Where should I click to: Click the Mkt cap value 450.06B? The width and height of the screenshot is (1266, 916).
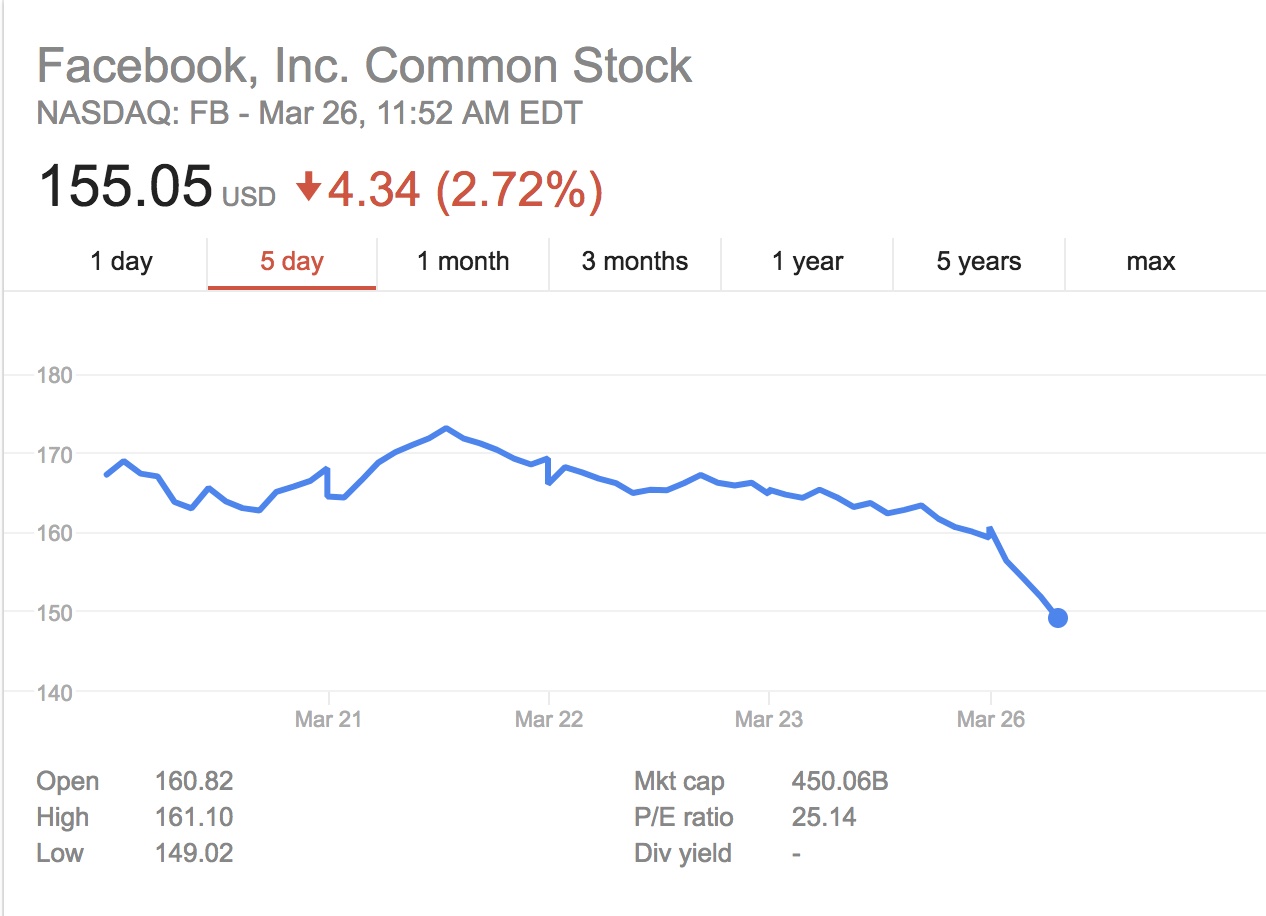[x=839, y=781]
